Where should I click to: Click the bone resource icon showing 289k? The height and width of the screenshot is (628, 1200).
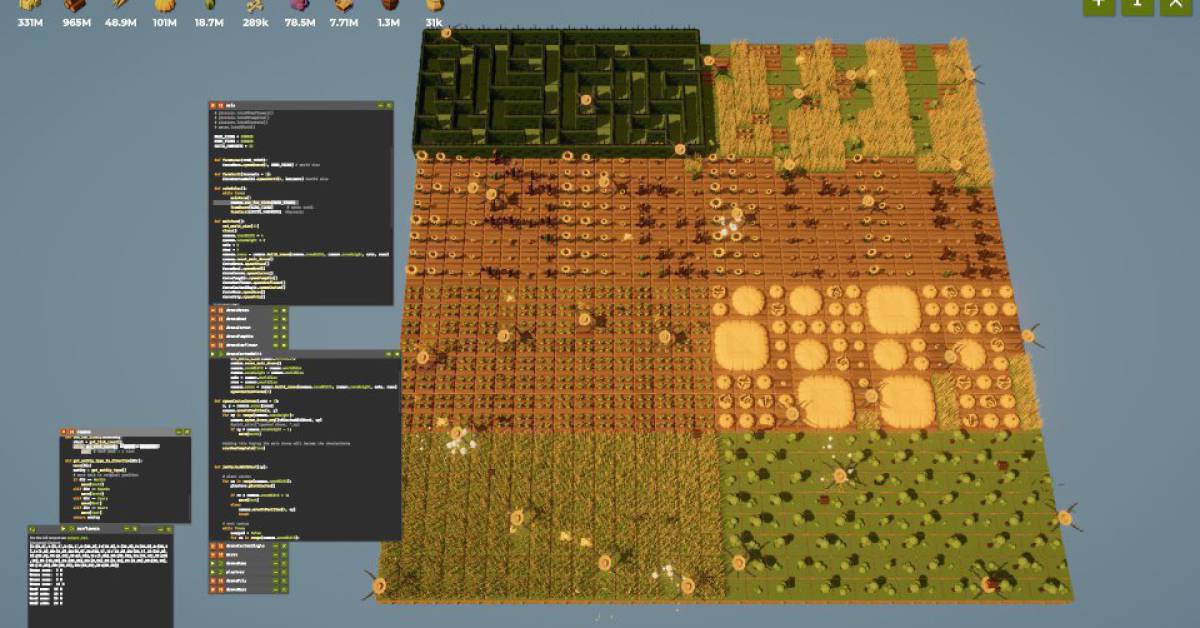(x=255, y=5)
